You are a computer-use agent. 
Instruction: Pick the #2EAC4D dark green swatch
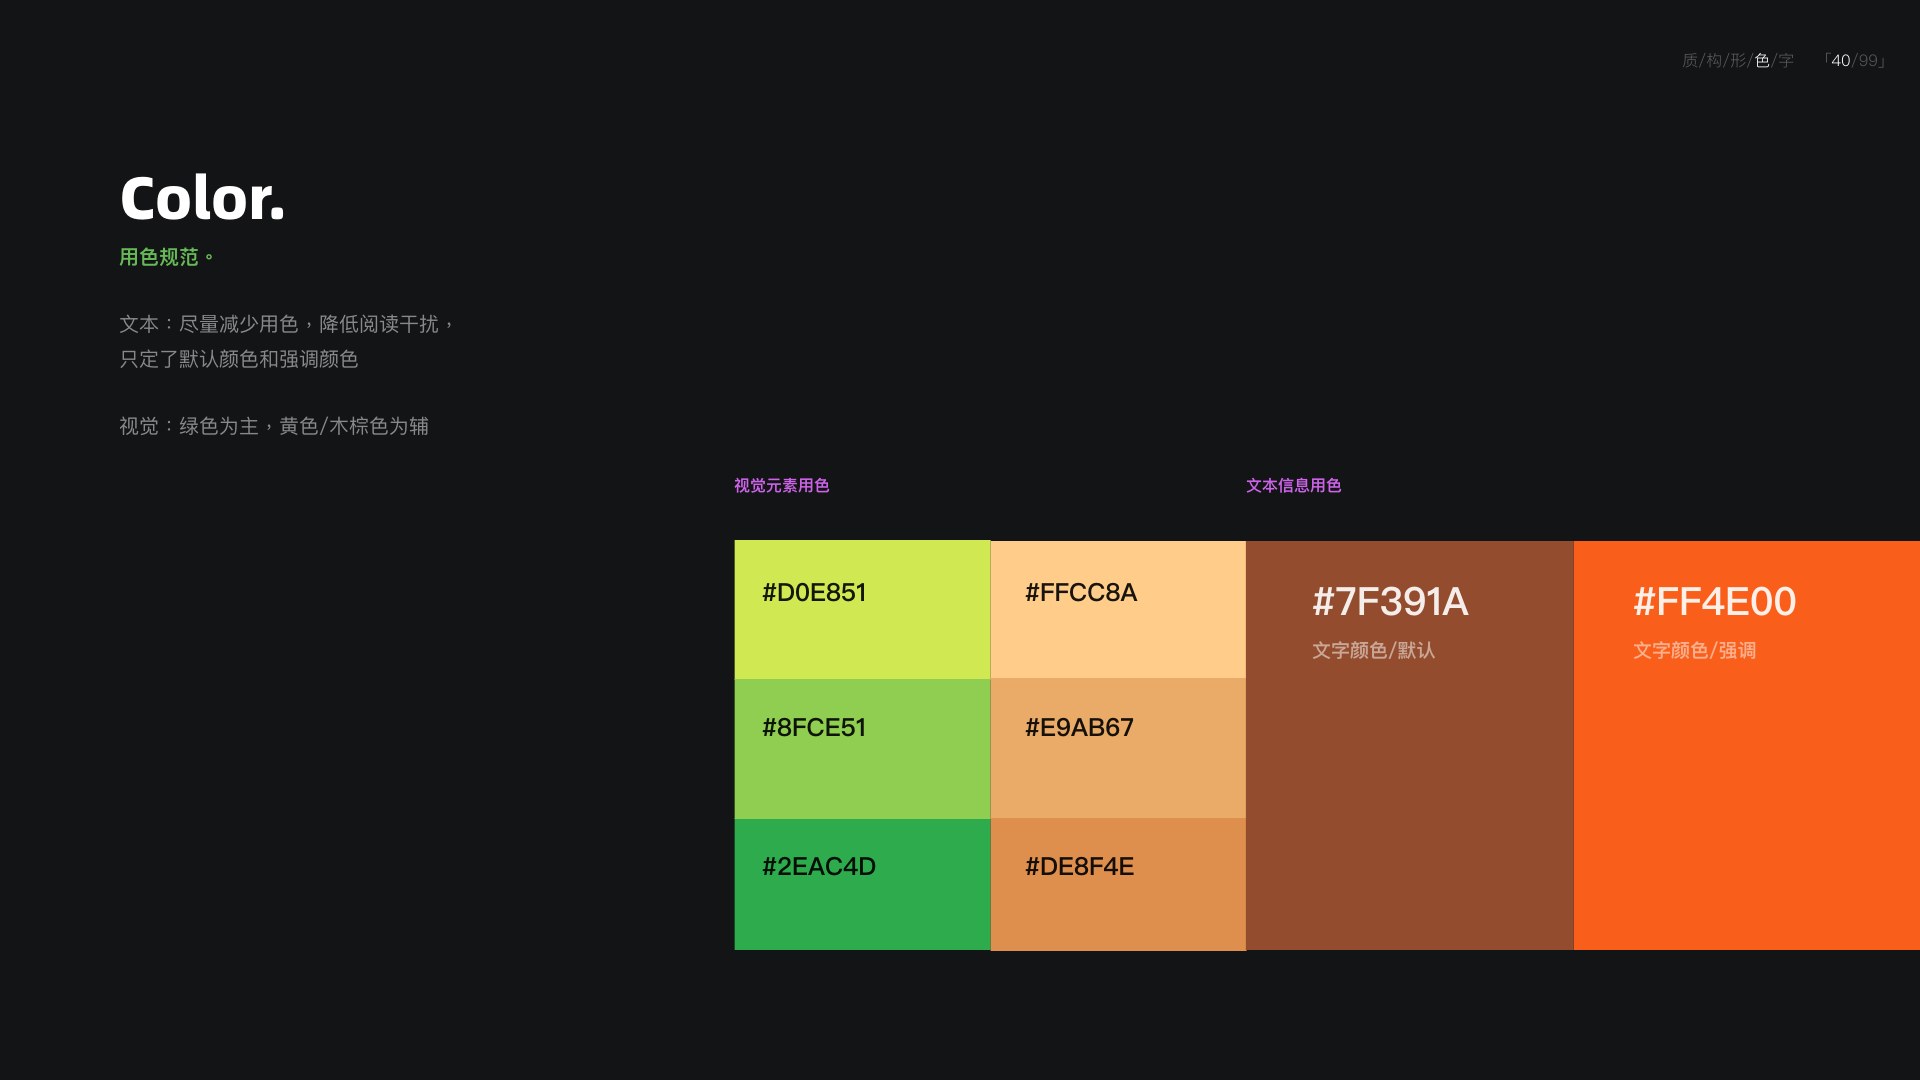(x=862, y=884)
